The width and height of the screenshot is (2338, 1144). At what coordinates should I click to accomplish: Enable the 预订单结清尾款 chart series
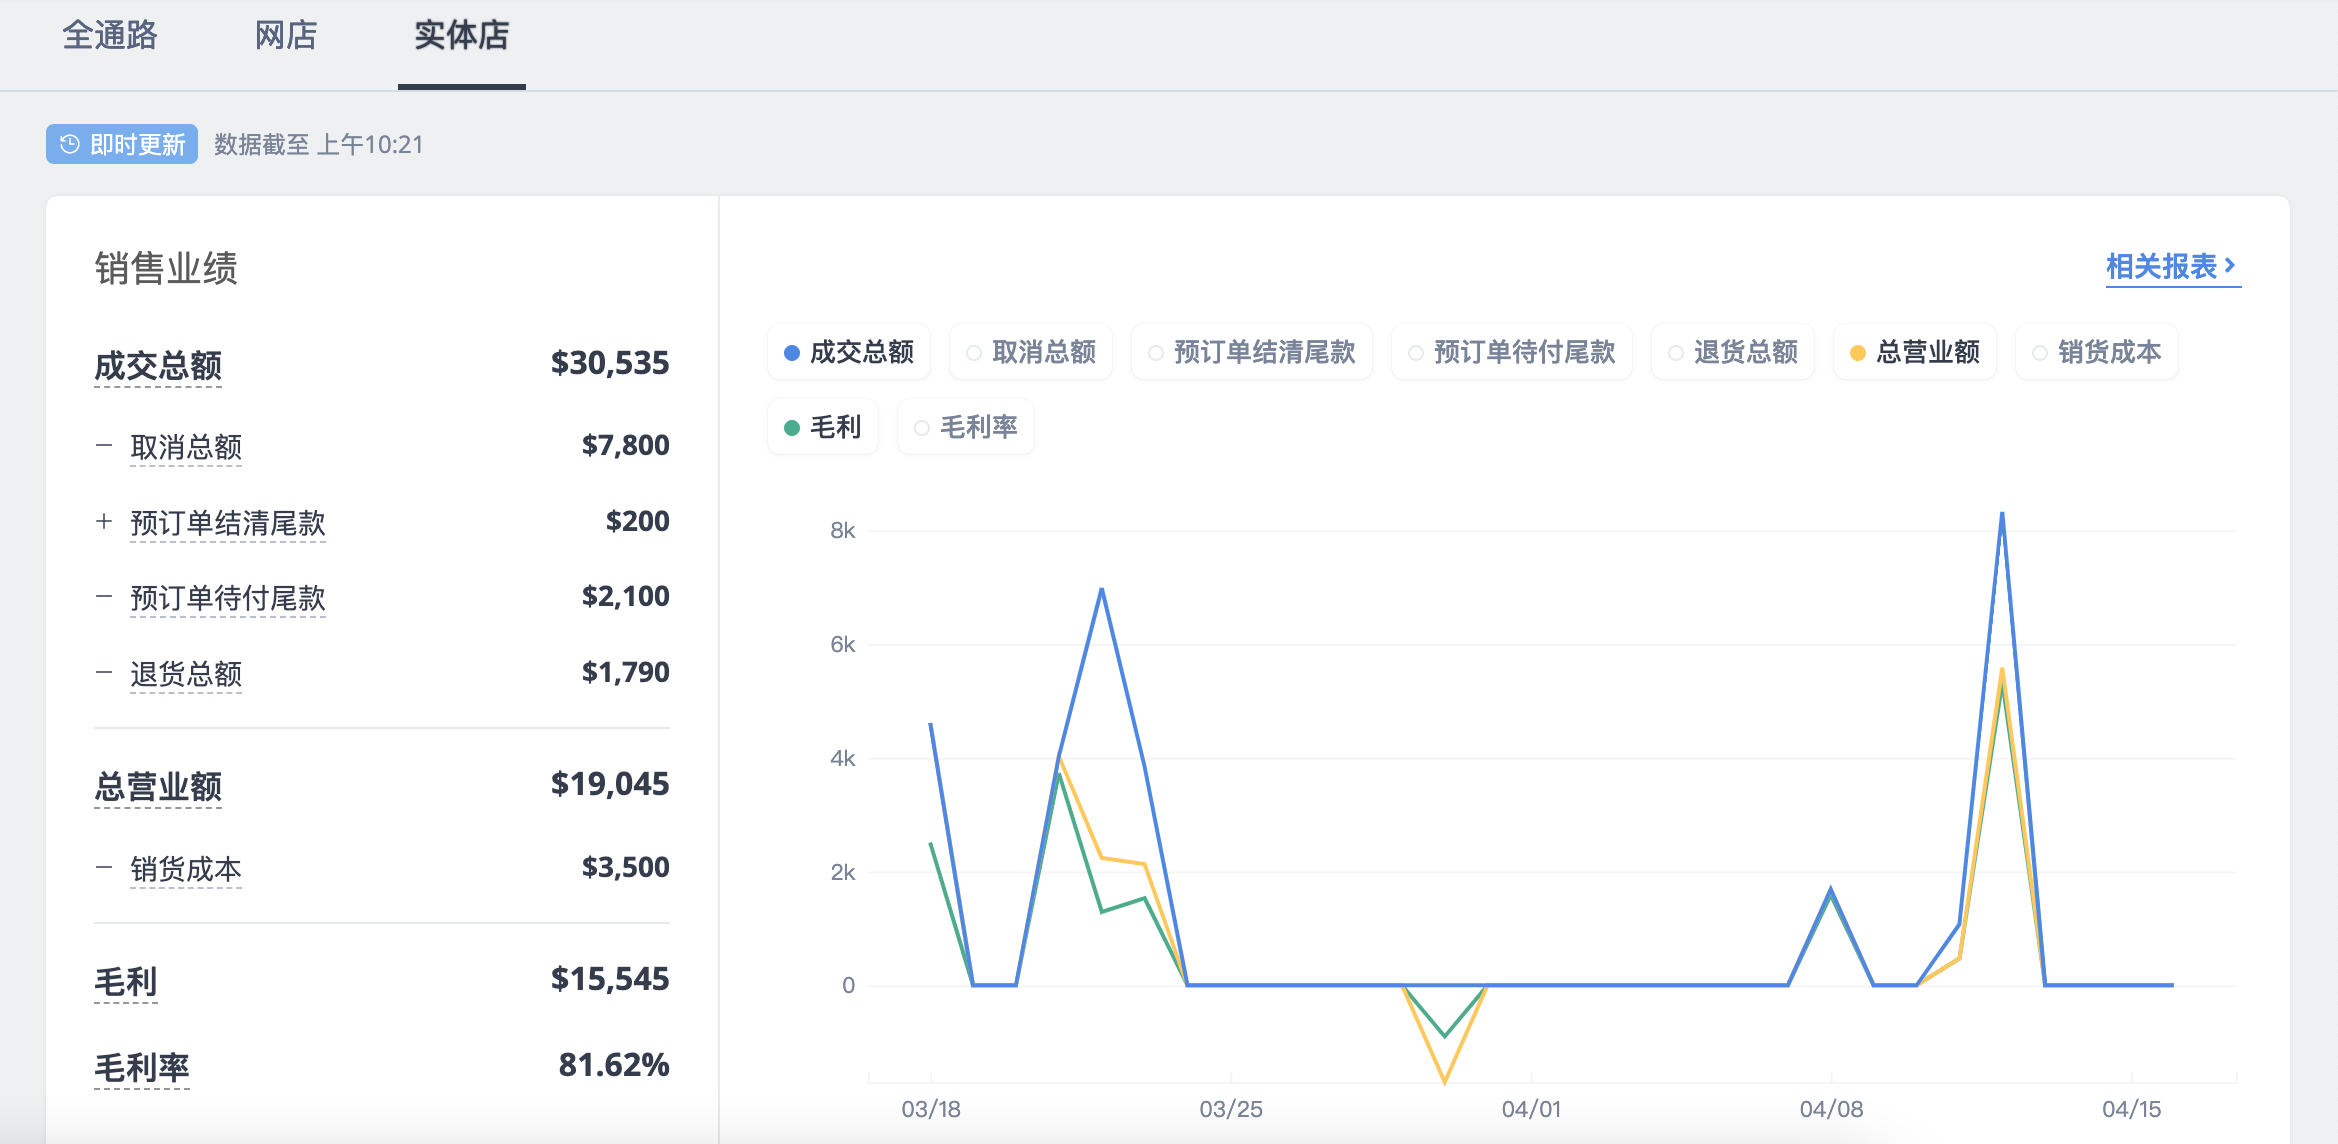tap(1252, 352)
